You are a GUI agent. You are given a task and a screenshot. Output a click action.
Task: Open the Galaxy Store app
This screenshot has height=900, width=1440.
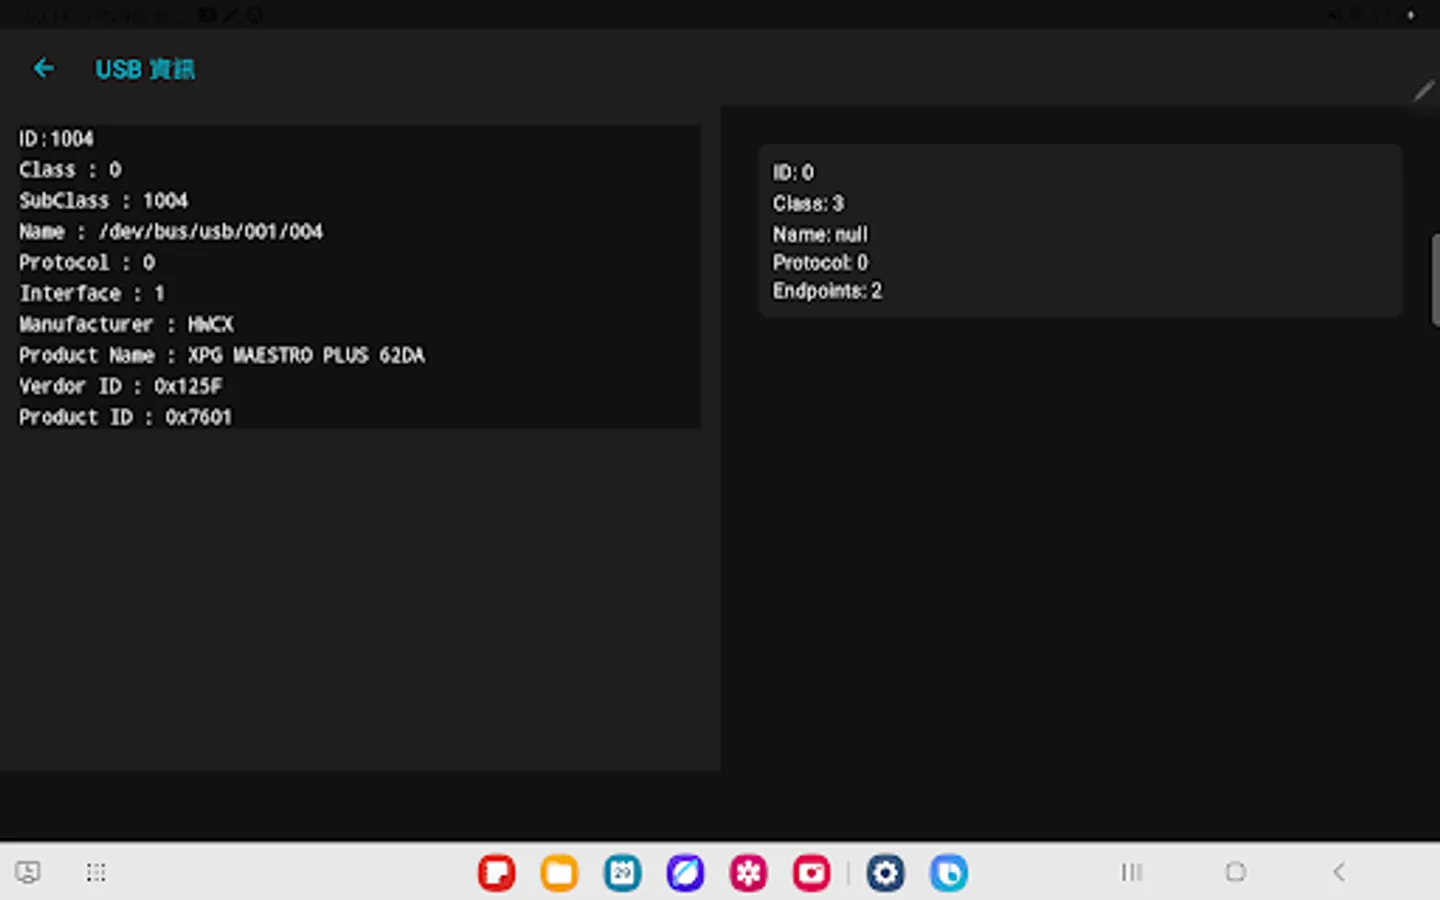748,872
